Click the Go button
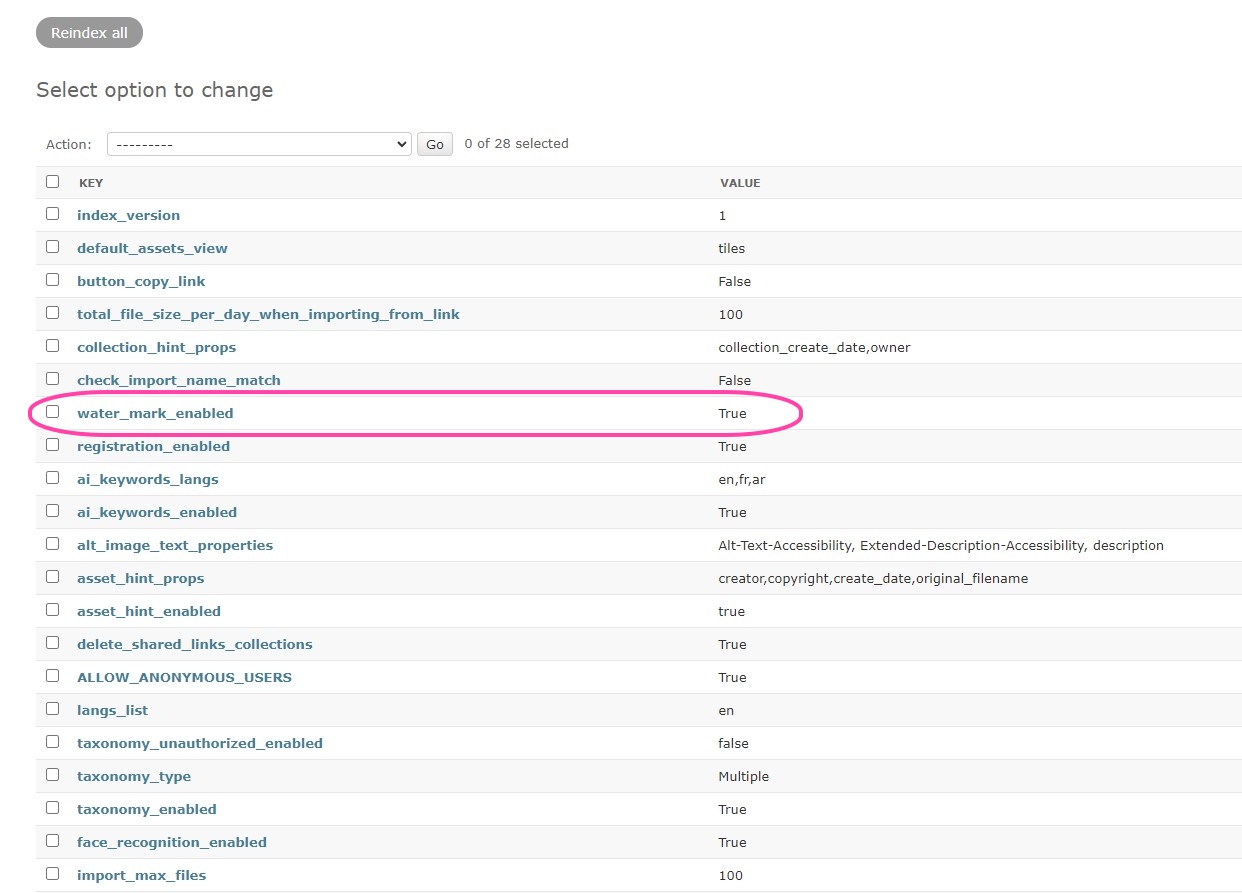This screenshot has width=1242, height=893. point(435,144)
